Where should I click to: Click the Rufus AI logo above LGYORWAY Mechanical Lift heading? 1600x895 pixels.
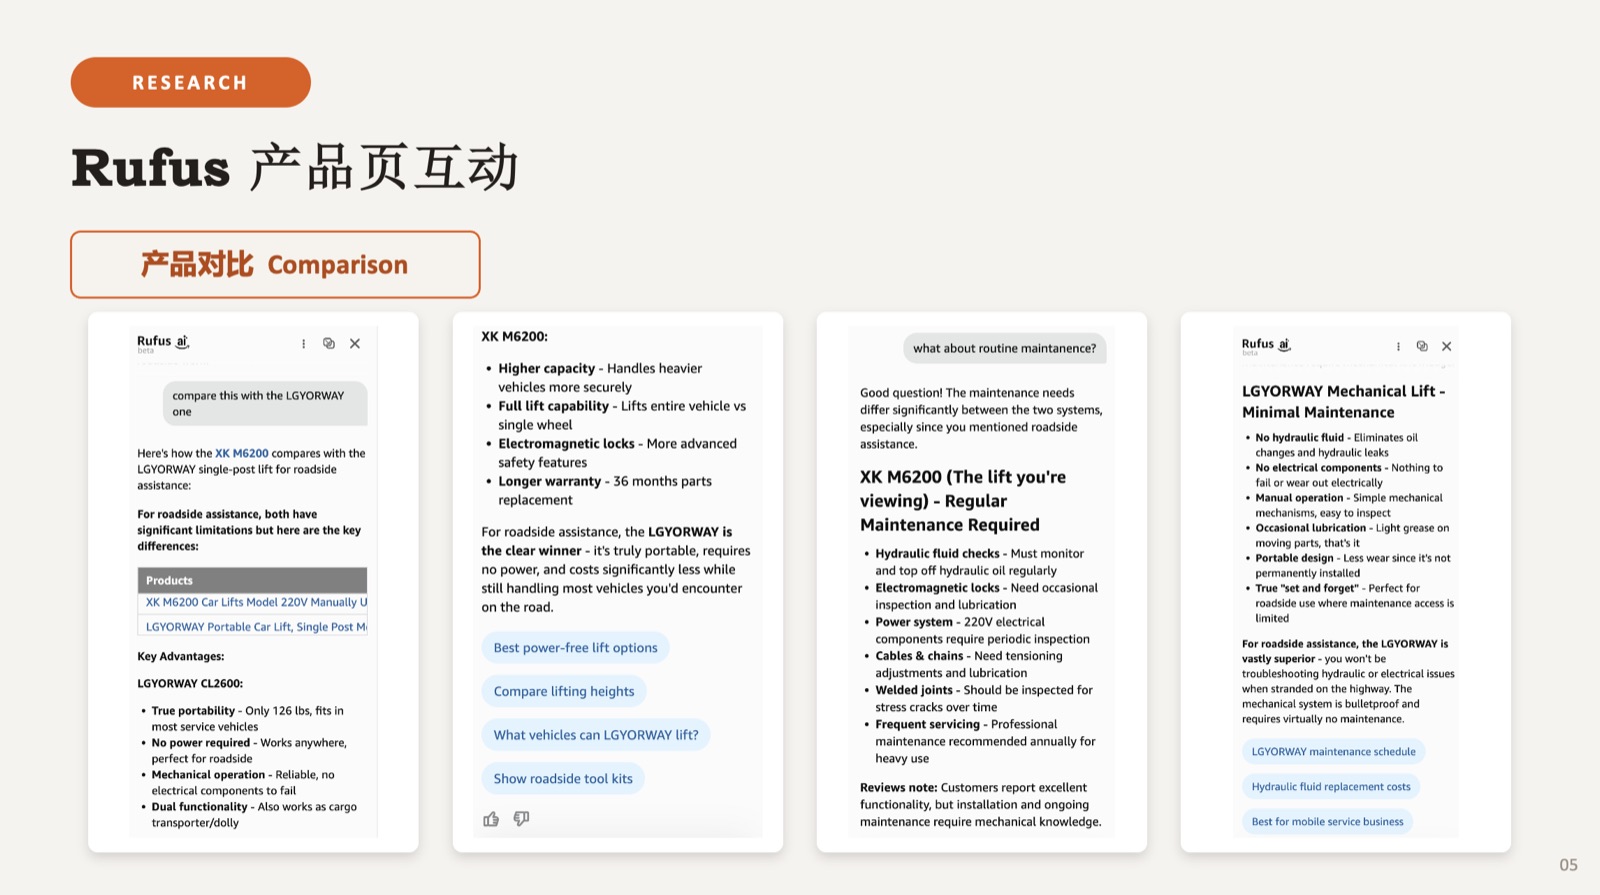point(1267,345)
